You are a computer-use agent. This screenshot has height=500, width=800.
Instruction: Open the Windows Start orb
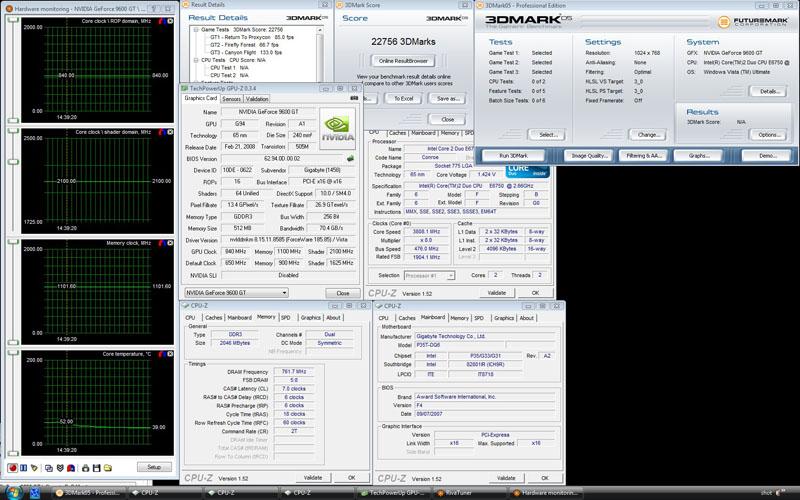click(13, 493)
